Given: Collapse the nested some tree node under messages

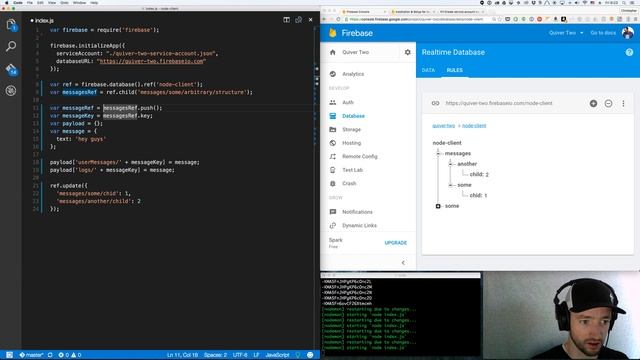Looking at the screenshot, I should pos(451,185).
